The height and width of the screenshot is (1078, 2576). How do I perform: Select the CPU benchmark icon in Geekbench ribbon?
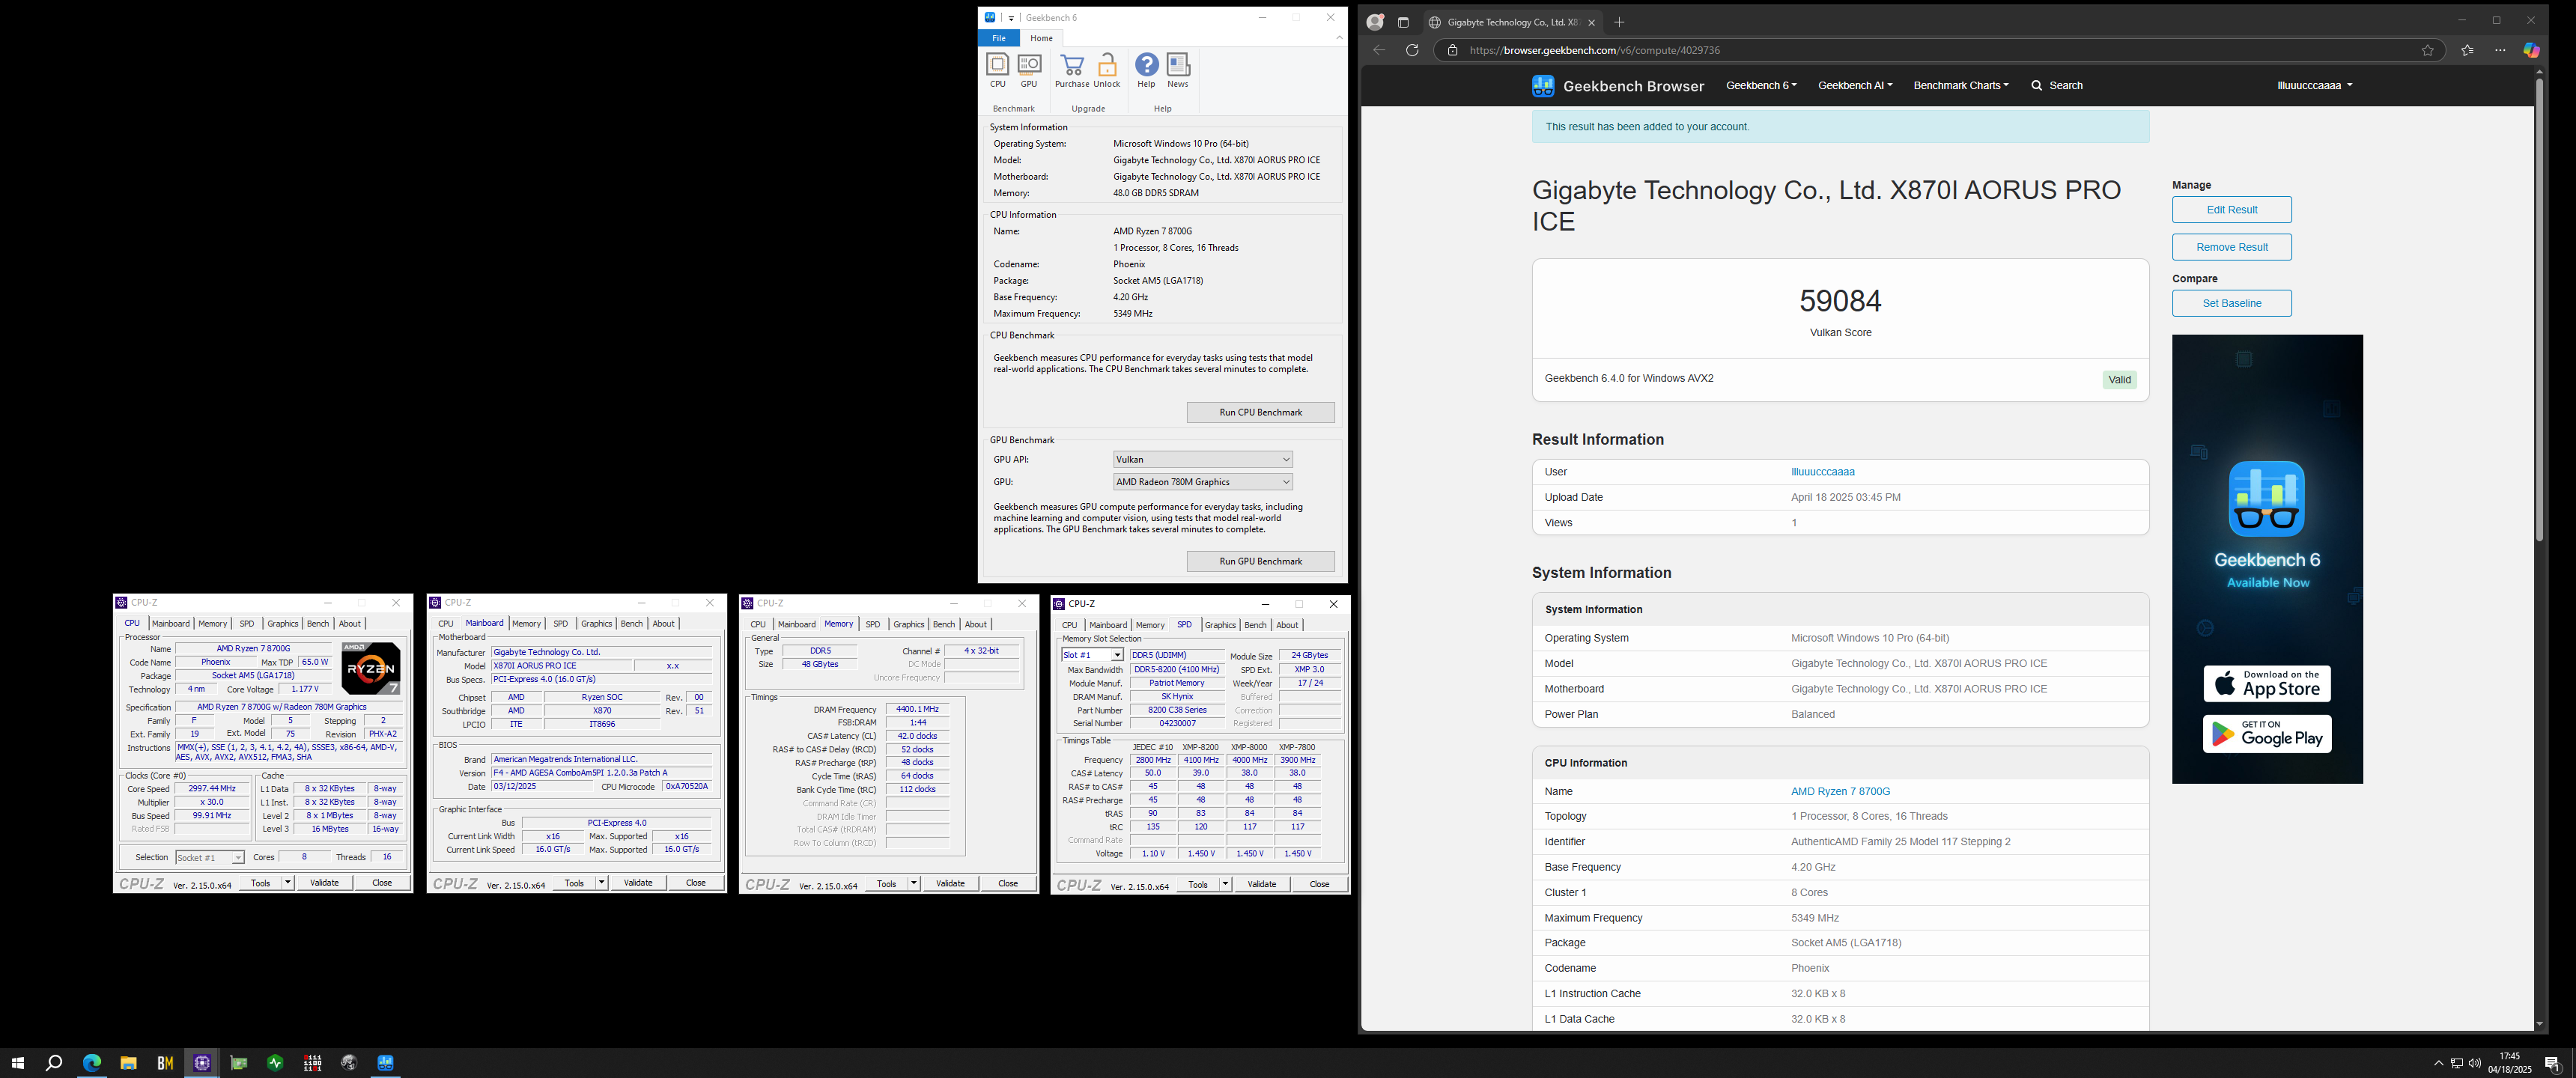coord(997,70)
